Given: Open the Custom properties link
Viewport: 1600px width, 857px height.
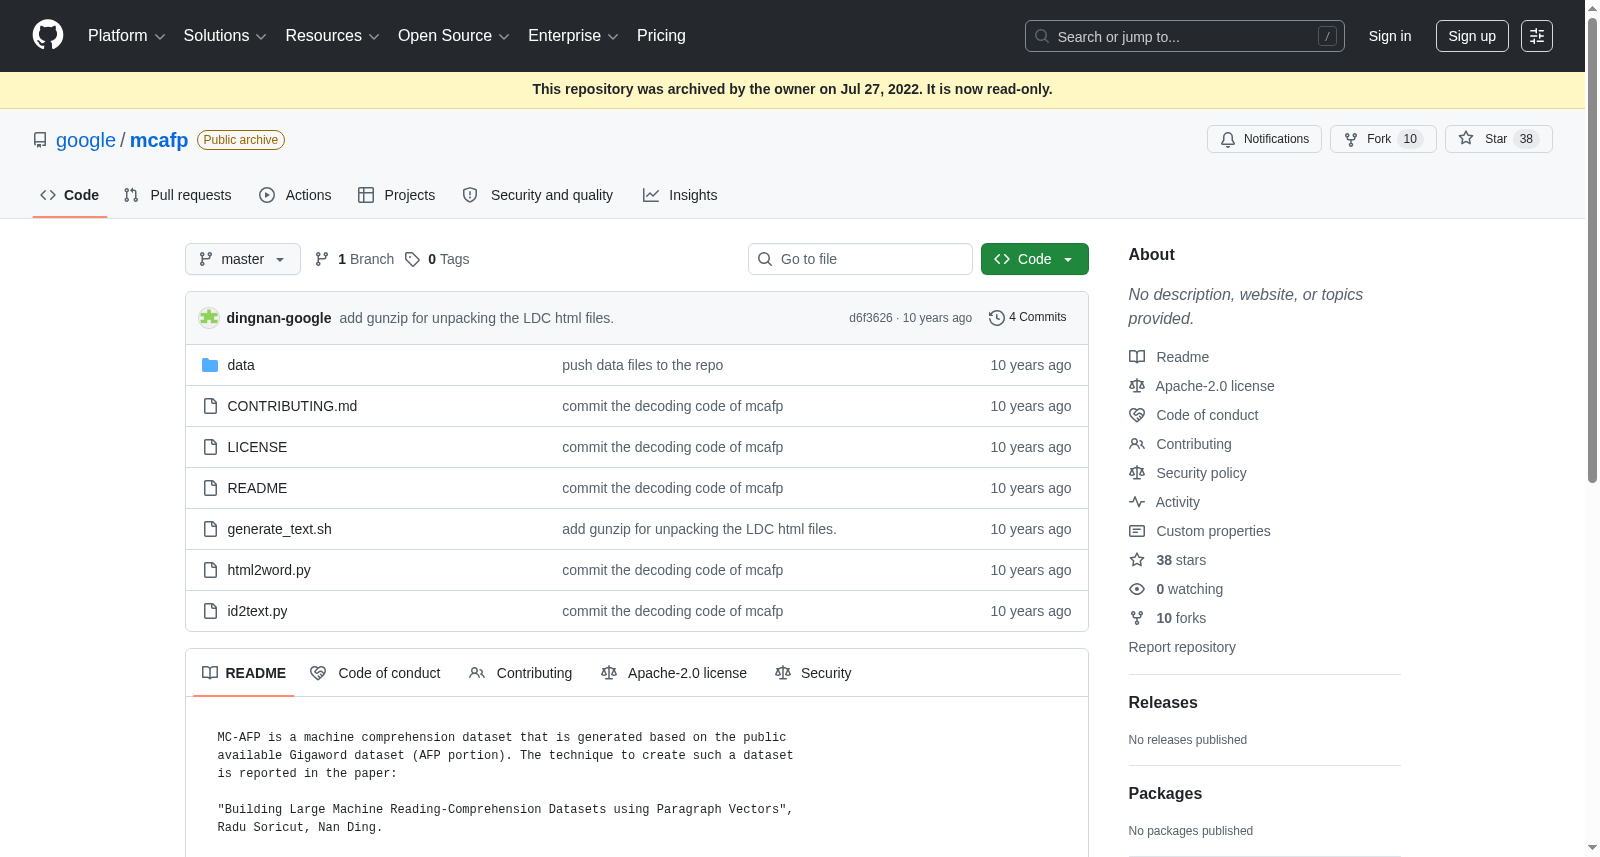Looking at the screenshot, I should [1213, 531].
